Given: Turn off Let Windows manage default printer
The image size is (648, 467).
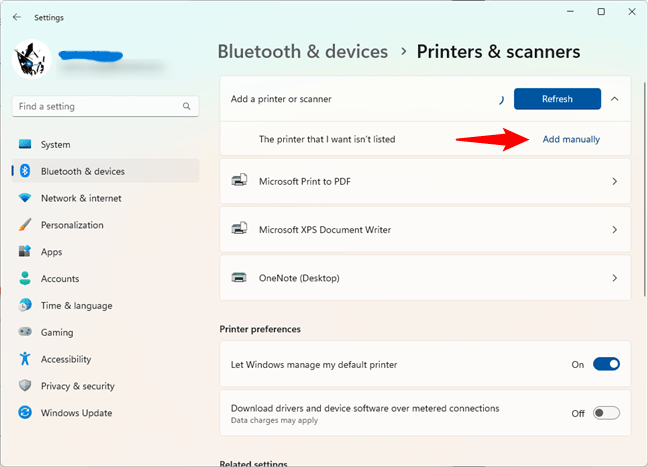Looking at the screenshot, I should [x=606, y=364].
